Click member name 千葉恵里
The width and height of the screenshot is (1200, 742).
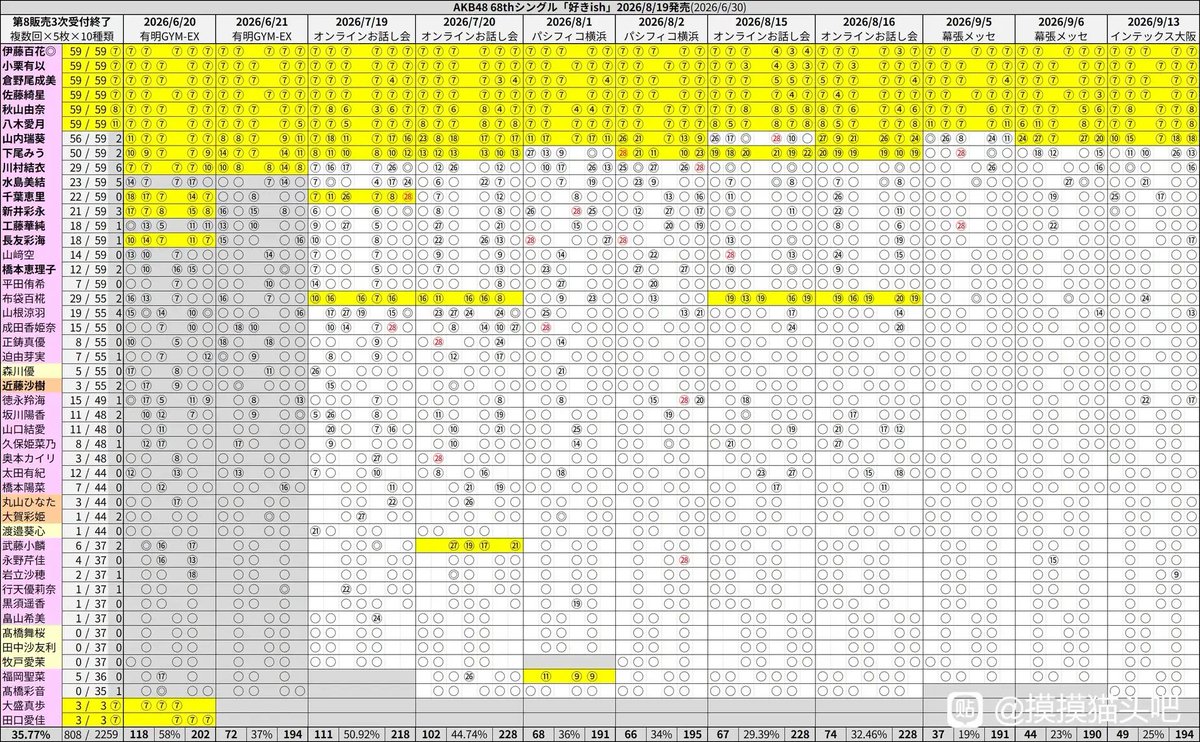click(x=25, y=198)
